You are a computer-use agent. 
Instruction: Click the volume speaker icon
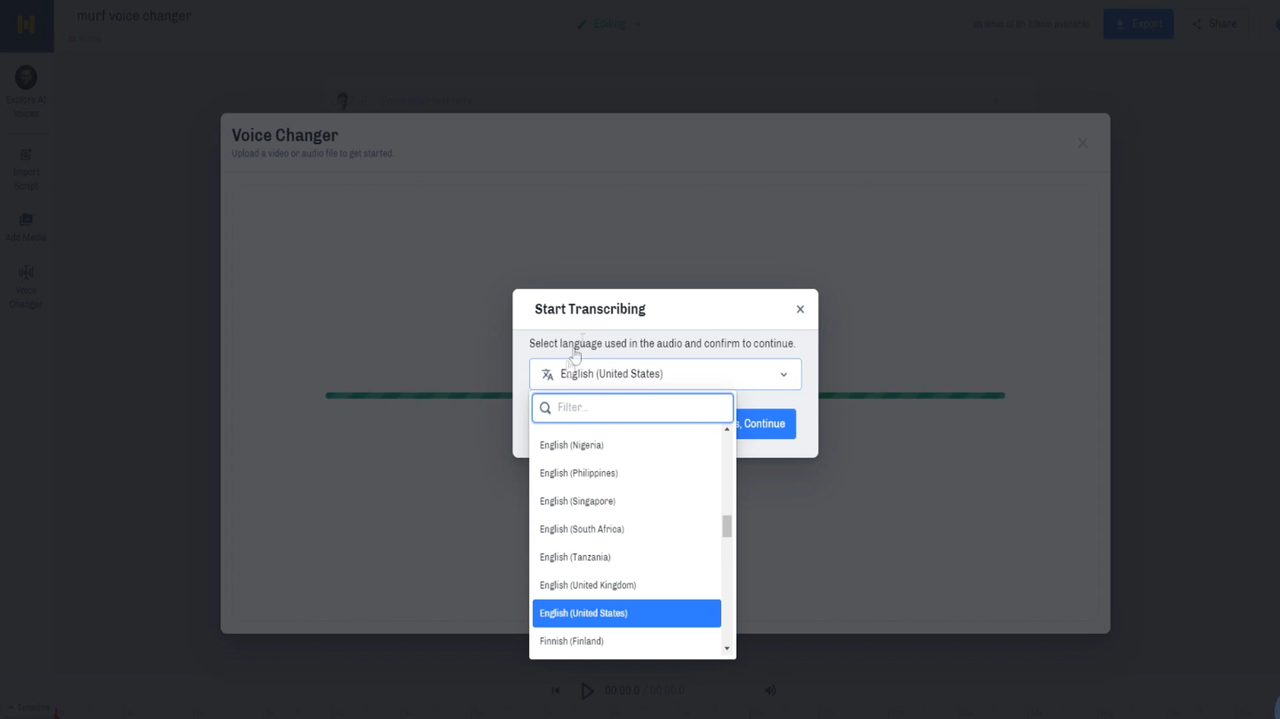770,690
